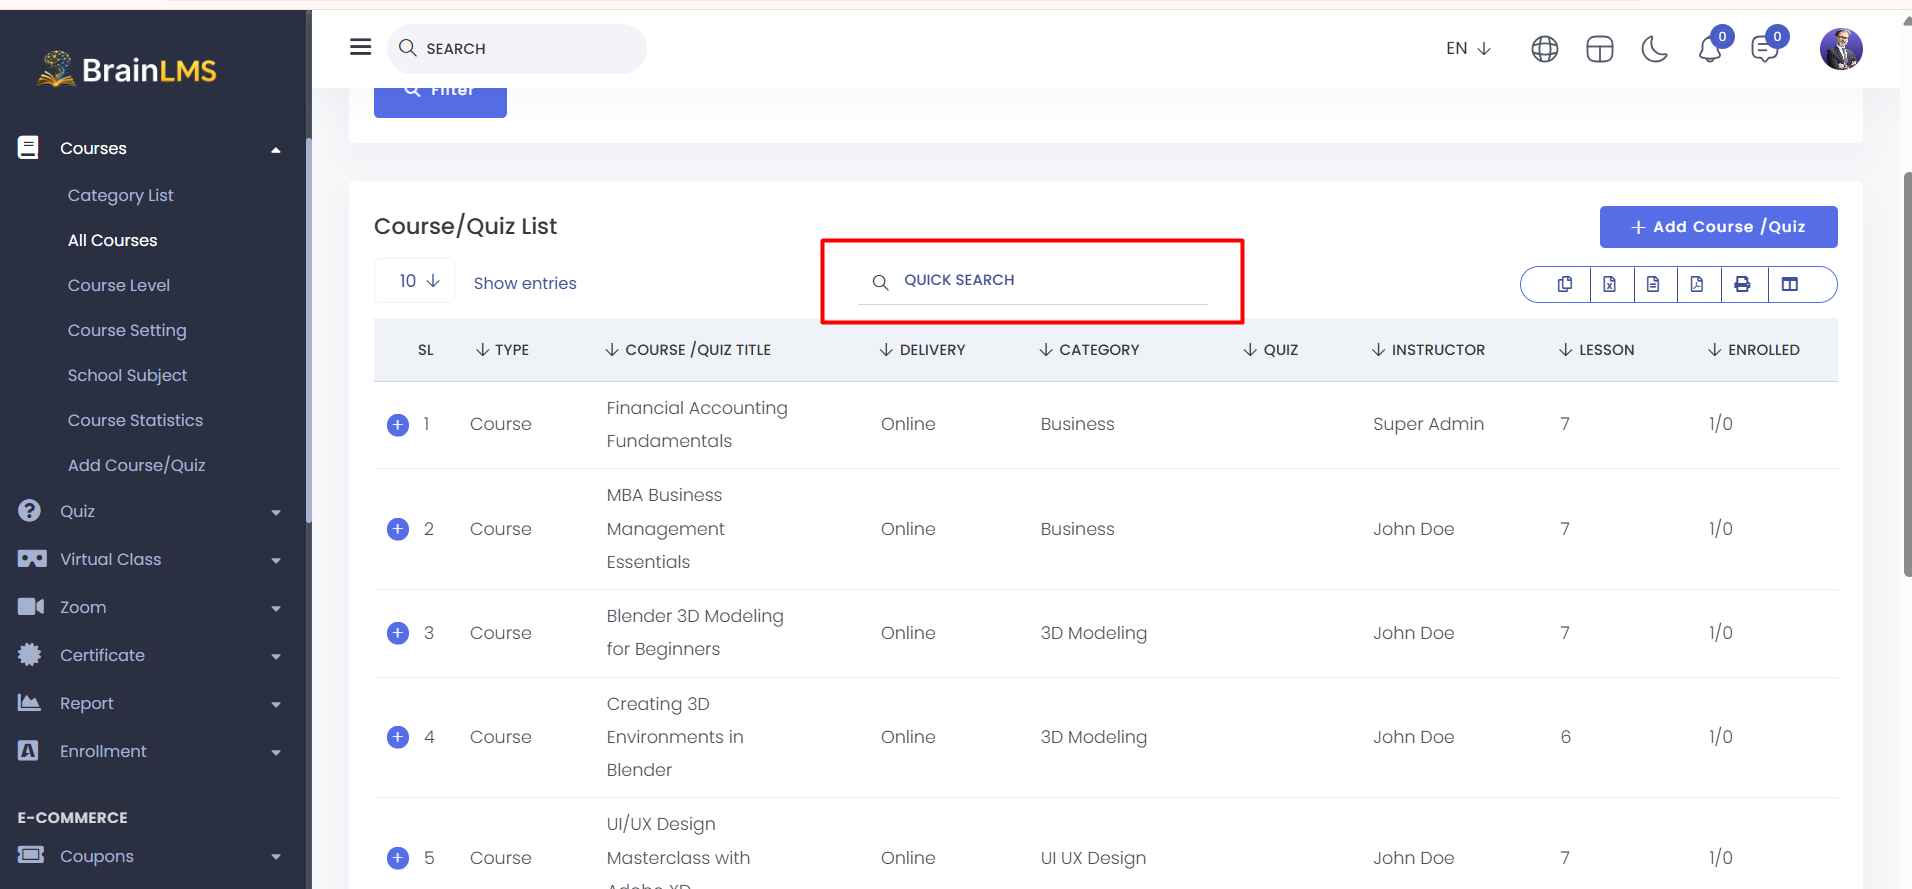Image resolution: width=1912 pixels, height=889 pixels.
Task: Sort by COURSE /QUIZ TITLE column
Action: pyautogui.click(x=688, y=350)
